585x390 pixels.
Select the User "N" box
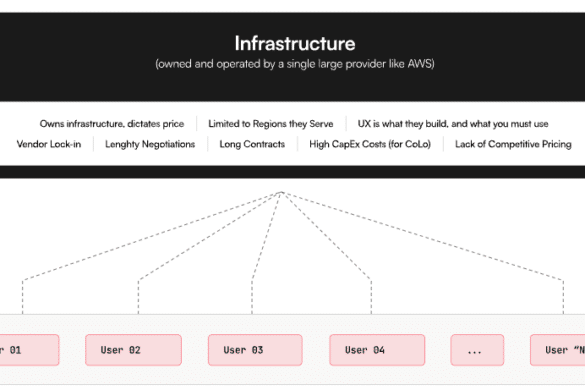pos(557,350)
